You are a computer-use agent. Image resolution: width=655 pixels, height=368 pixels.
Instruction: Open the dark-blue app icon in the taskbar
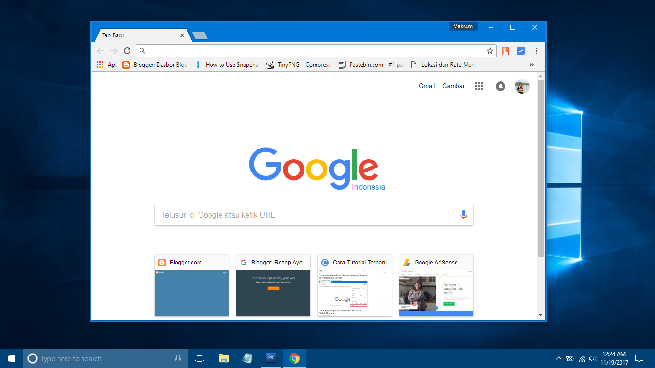pyautogui.click(x=271, y=358)
